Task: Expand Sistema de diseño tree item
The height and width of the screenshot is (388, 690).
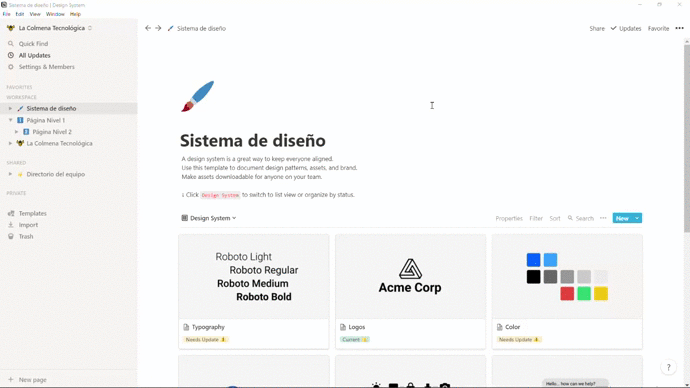Action: (11, 108)
